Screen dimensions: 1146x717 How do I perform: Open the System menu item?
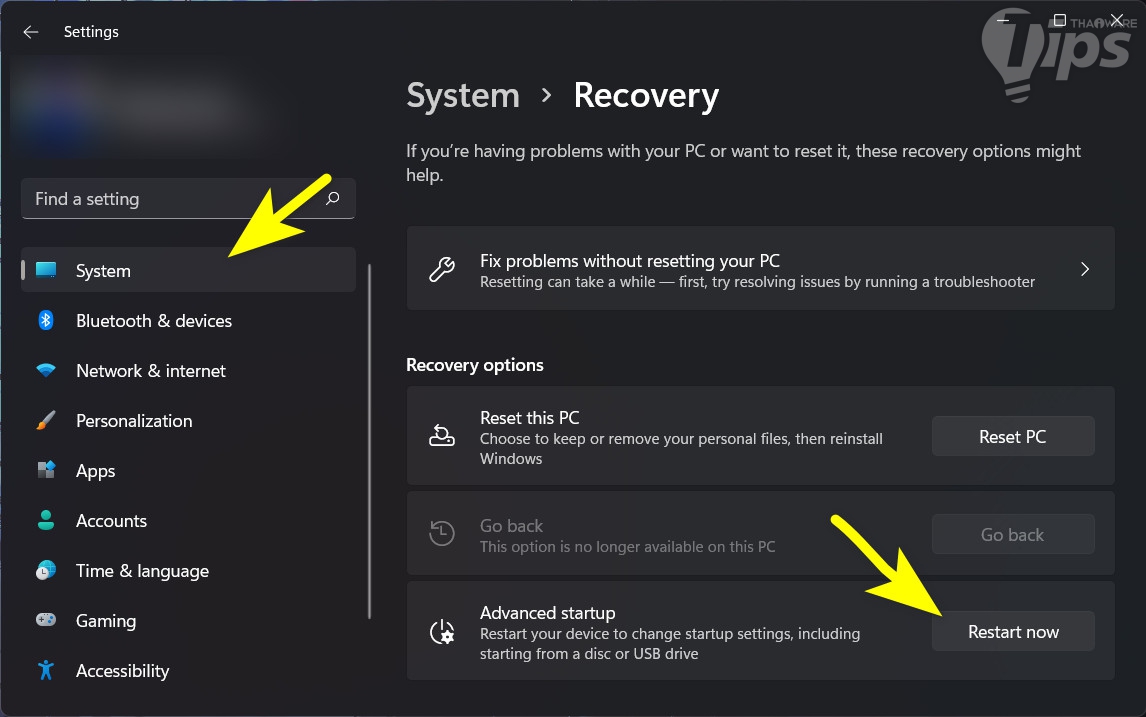[103, 271]
